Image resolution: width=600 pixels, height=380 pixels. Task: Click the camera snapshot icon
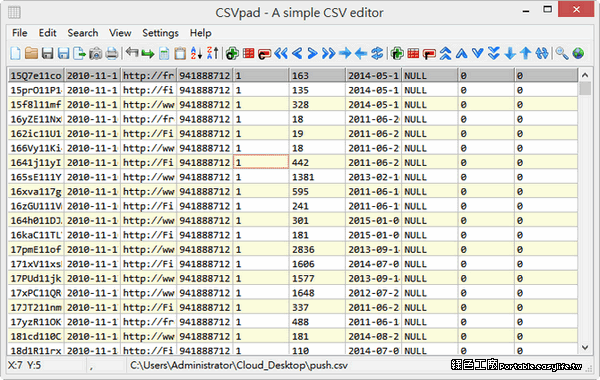(x=96, y=53)
